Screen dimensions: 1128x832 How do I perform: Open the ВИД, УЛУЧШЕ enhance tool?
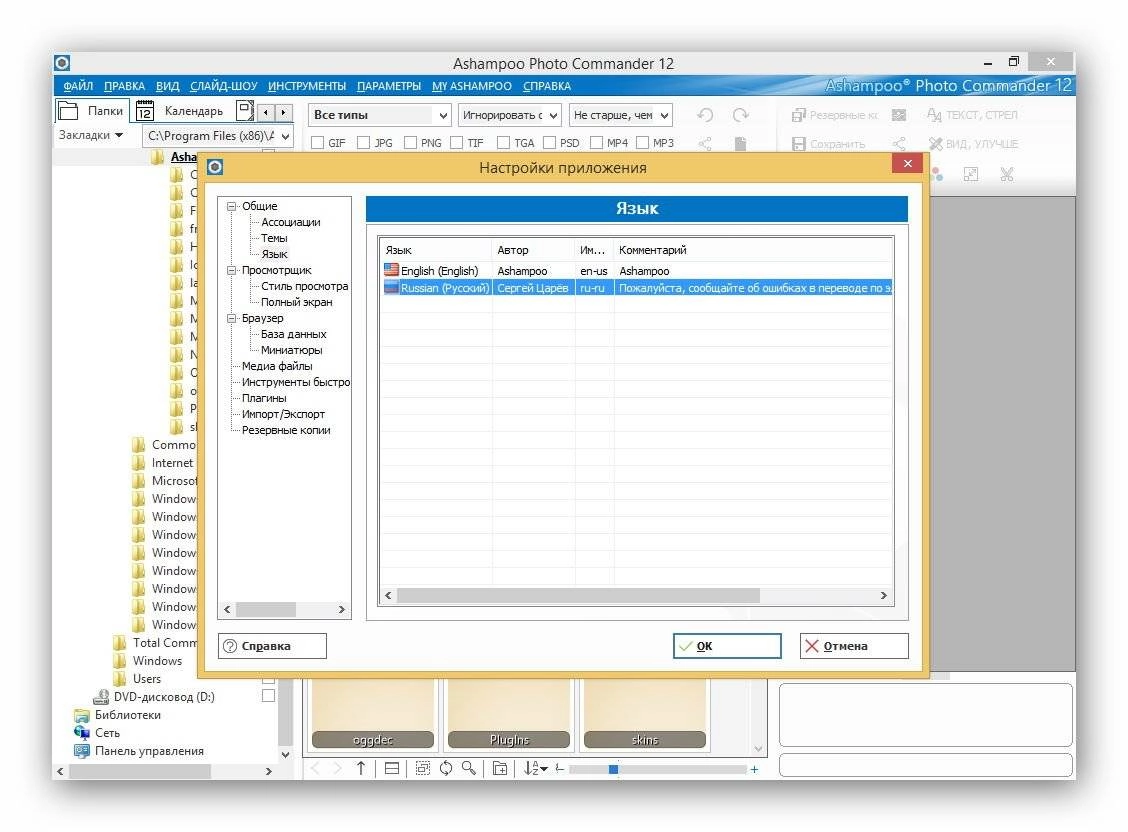pyautogui.click(x=973, y=144)
